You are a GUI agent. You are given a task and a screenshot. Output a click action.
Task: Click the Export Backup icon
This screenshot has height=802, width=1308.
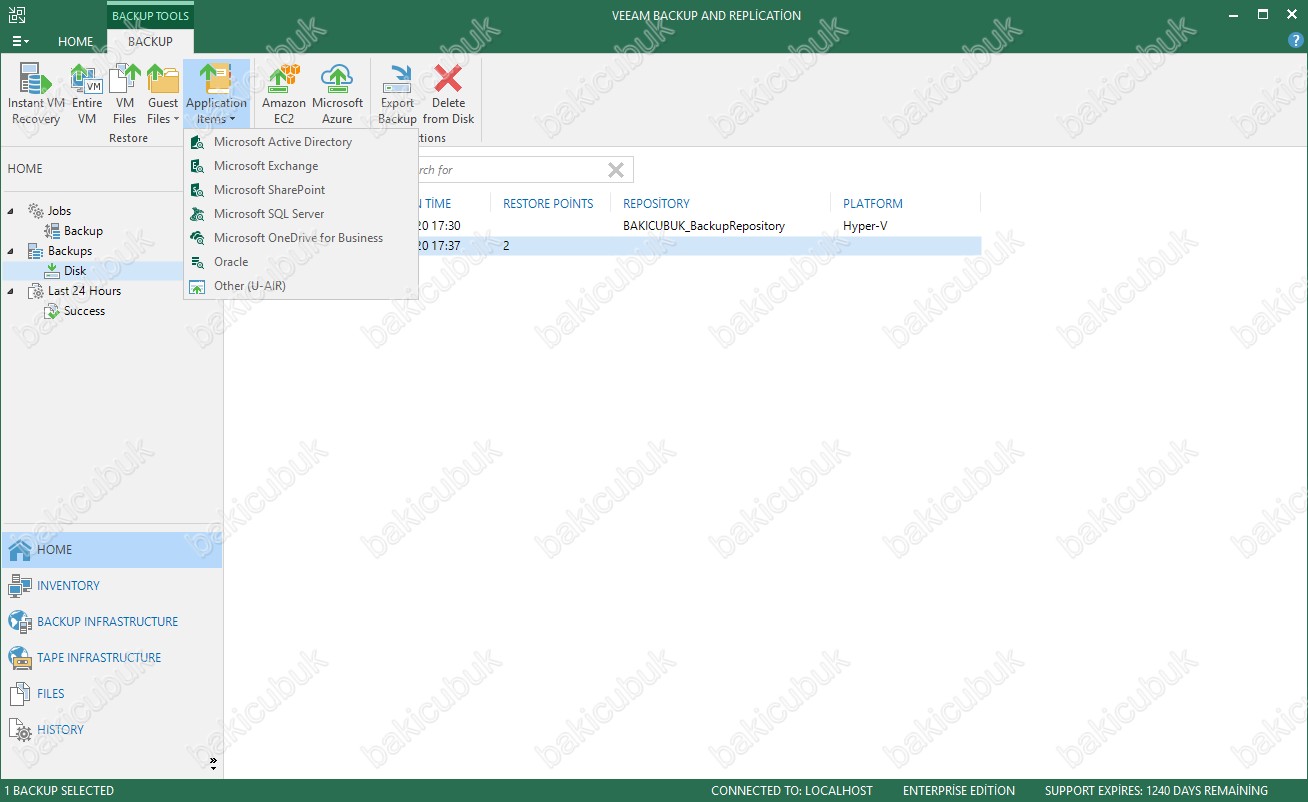point(397,94)
